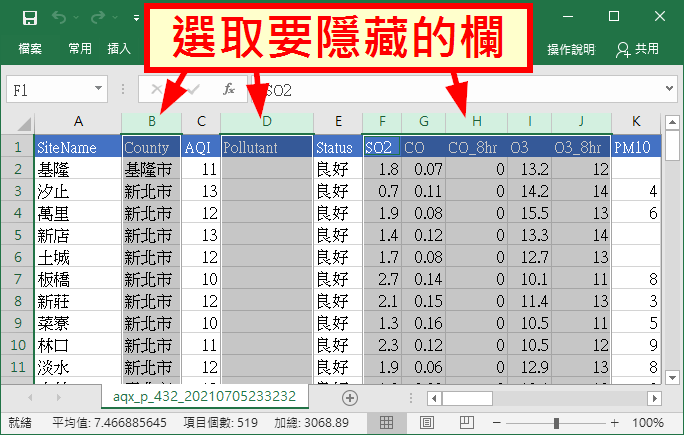This screenshot has width=684, height=435.
Task: Switch to Normal view icon in status bar
Action: pos(386,422)
